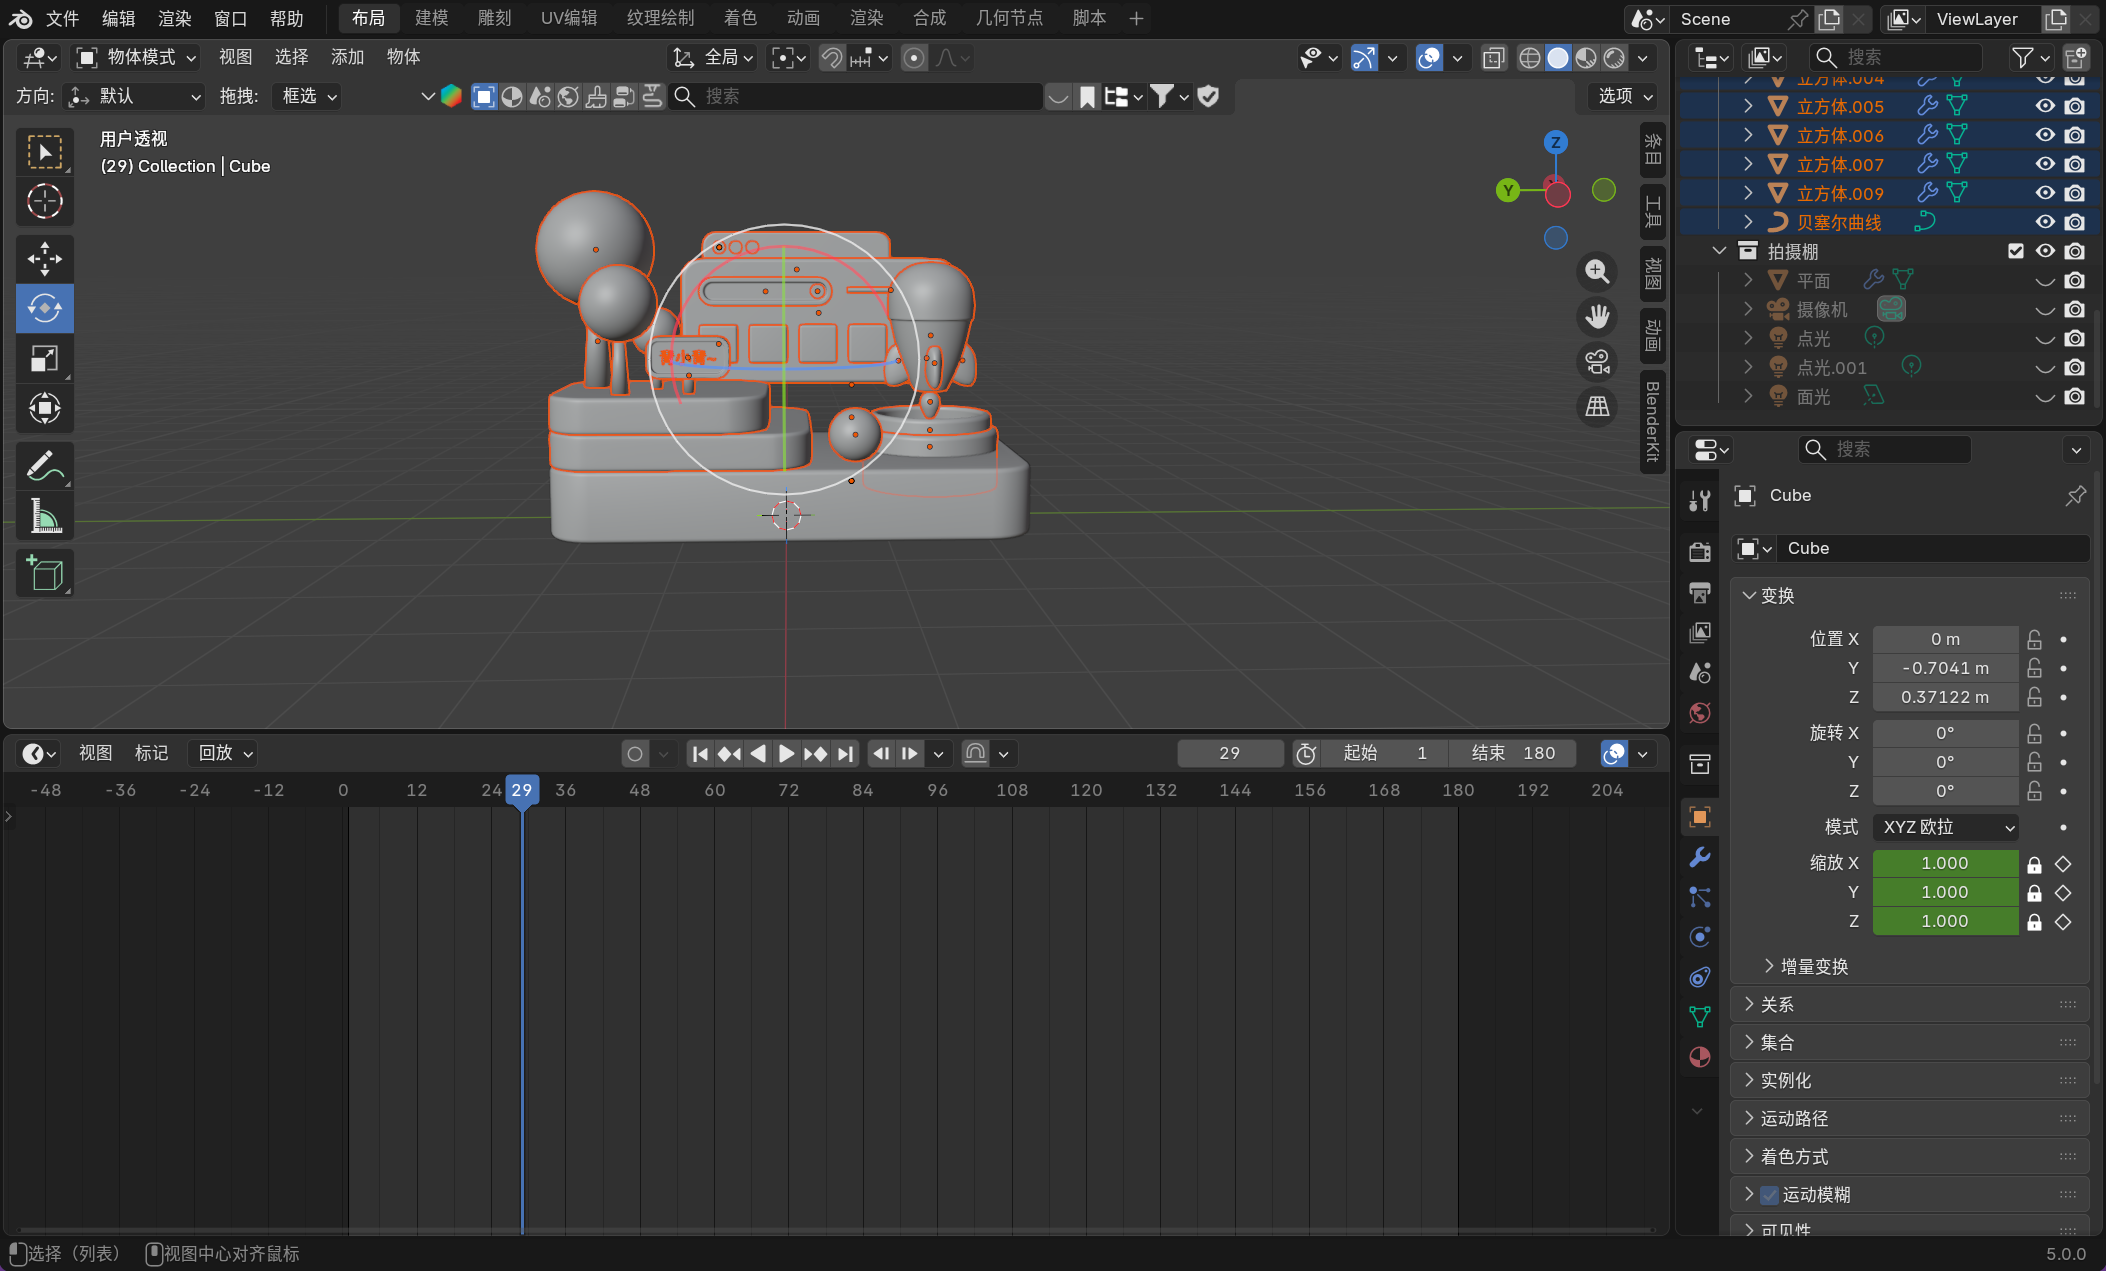Select the Move tool in toolbar
This screenshot has width=2106, height=1271.
(44, 258)
